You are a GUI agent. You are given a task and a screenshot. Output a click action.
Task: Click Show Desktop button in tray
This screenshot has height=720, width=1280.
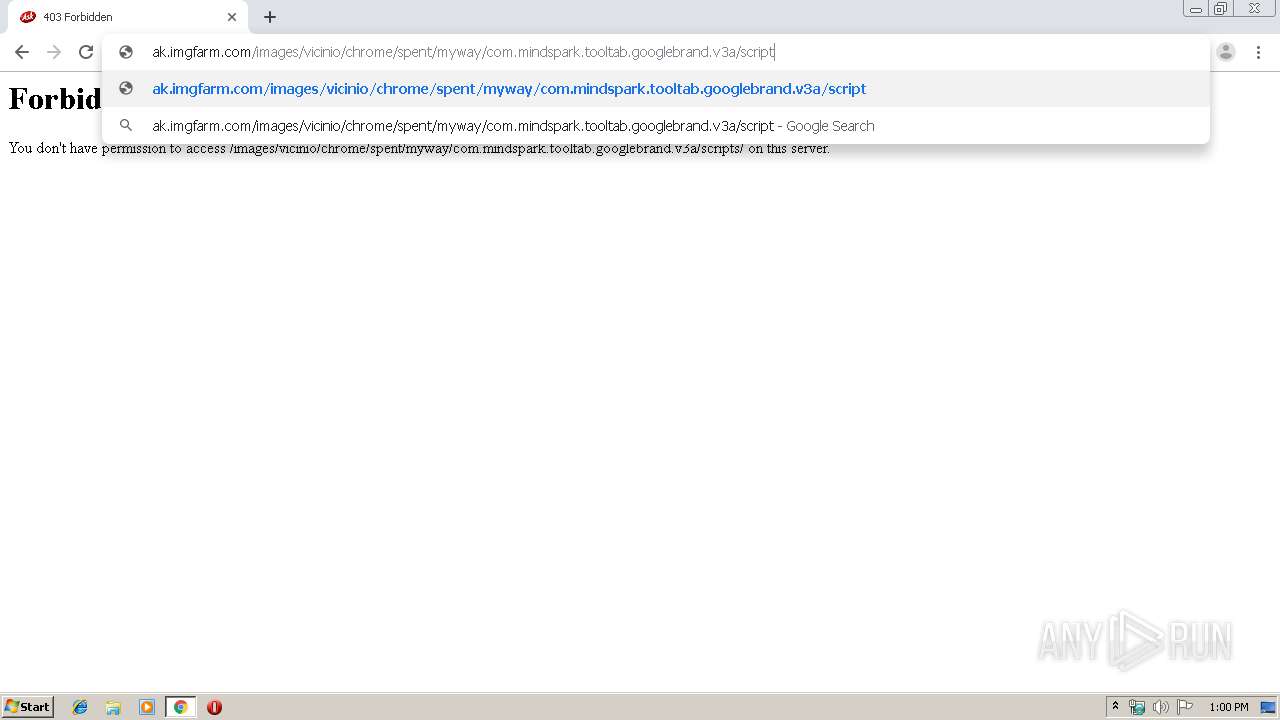tap(1268, 707)
